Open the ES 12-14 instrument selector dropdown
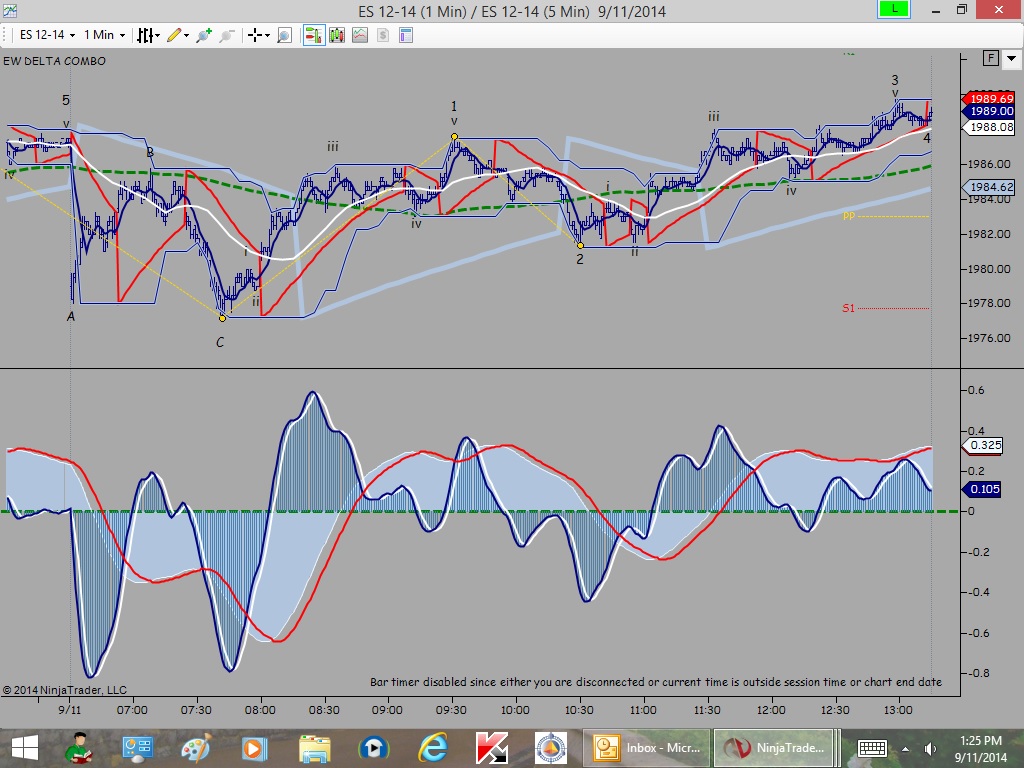The height and width of the screenshot is (768, 1024). click(x=47, y=35)
